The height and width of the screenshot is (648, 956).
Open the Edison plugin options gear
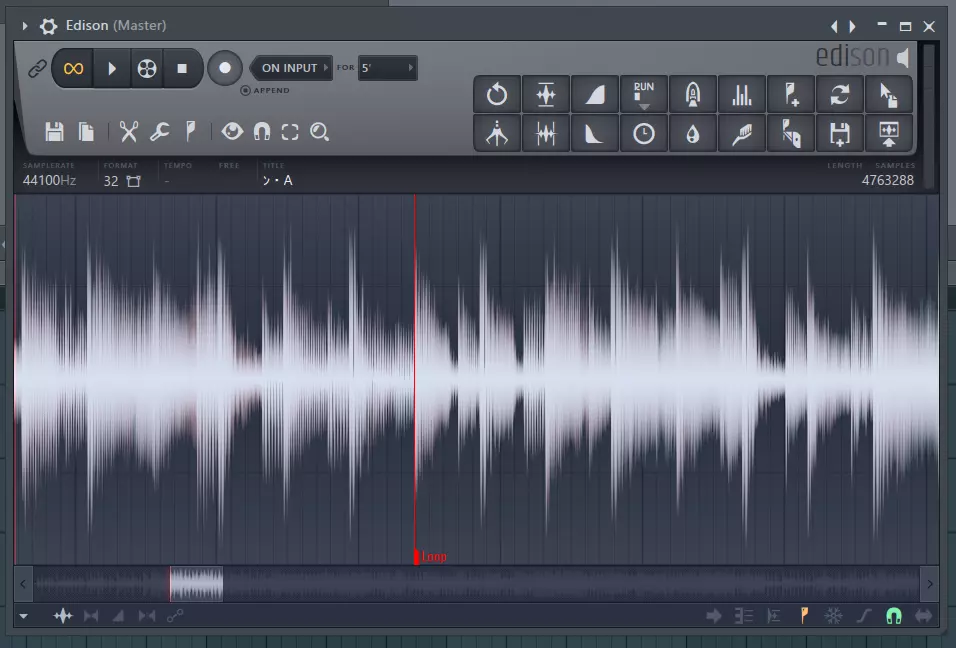pos(48,26)
